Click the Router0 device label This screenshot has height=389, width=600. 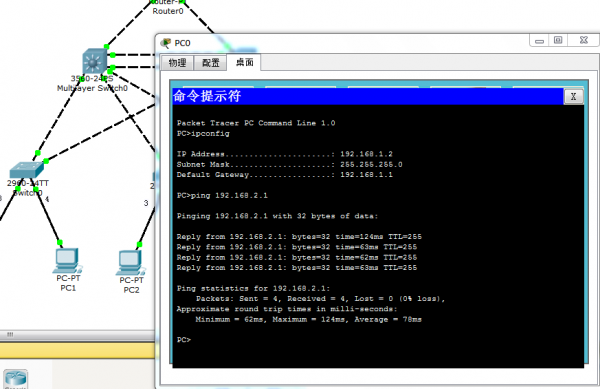coord(168,11)
